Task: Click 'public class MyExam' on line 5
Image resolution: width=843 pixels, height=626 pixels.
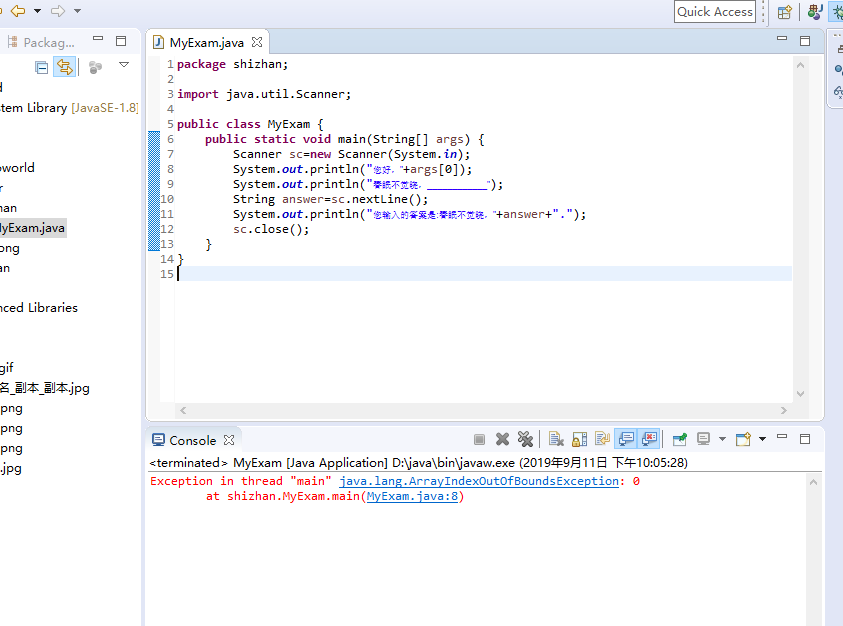Action: pyautogui.click(x=244, y=124)
